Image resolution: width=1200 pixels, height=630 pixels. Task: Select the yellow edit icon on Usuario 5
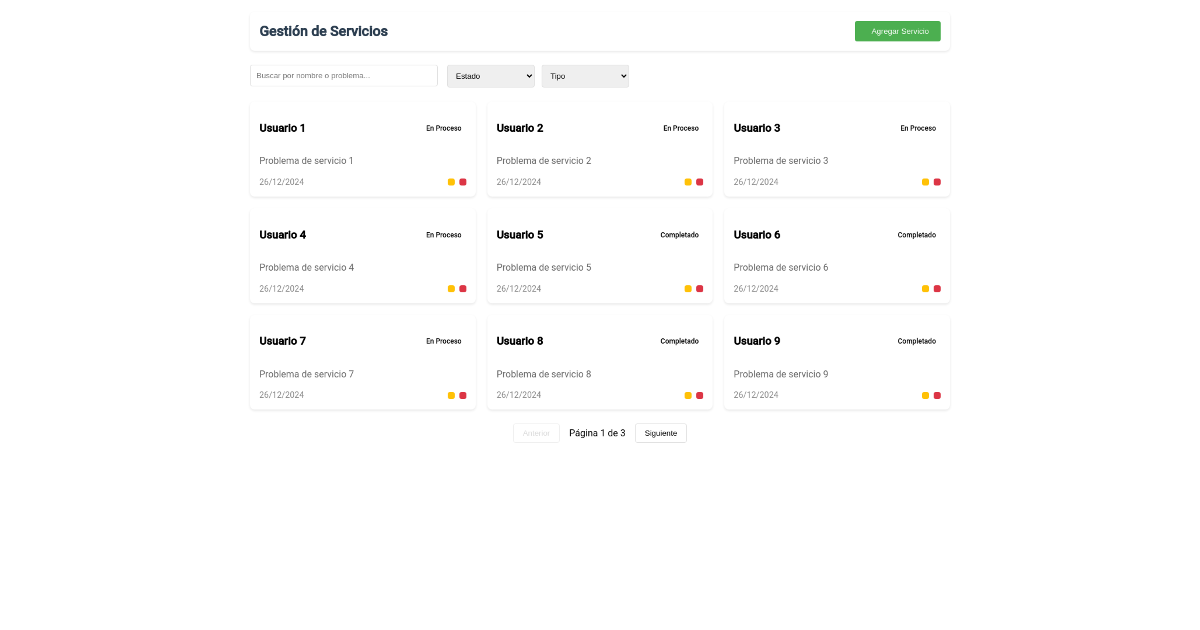click(x=687, y=288)
